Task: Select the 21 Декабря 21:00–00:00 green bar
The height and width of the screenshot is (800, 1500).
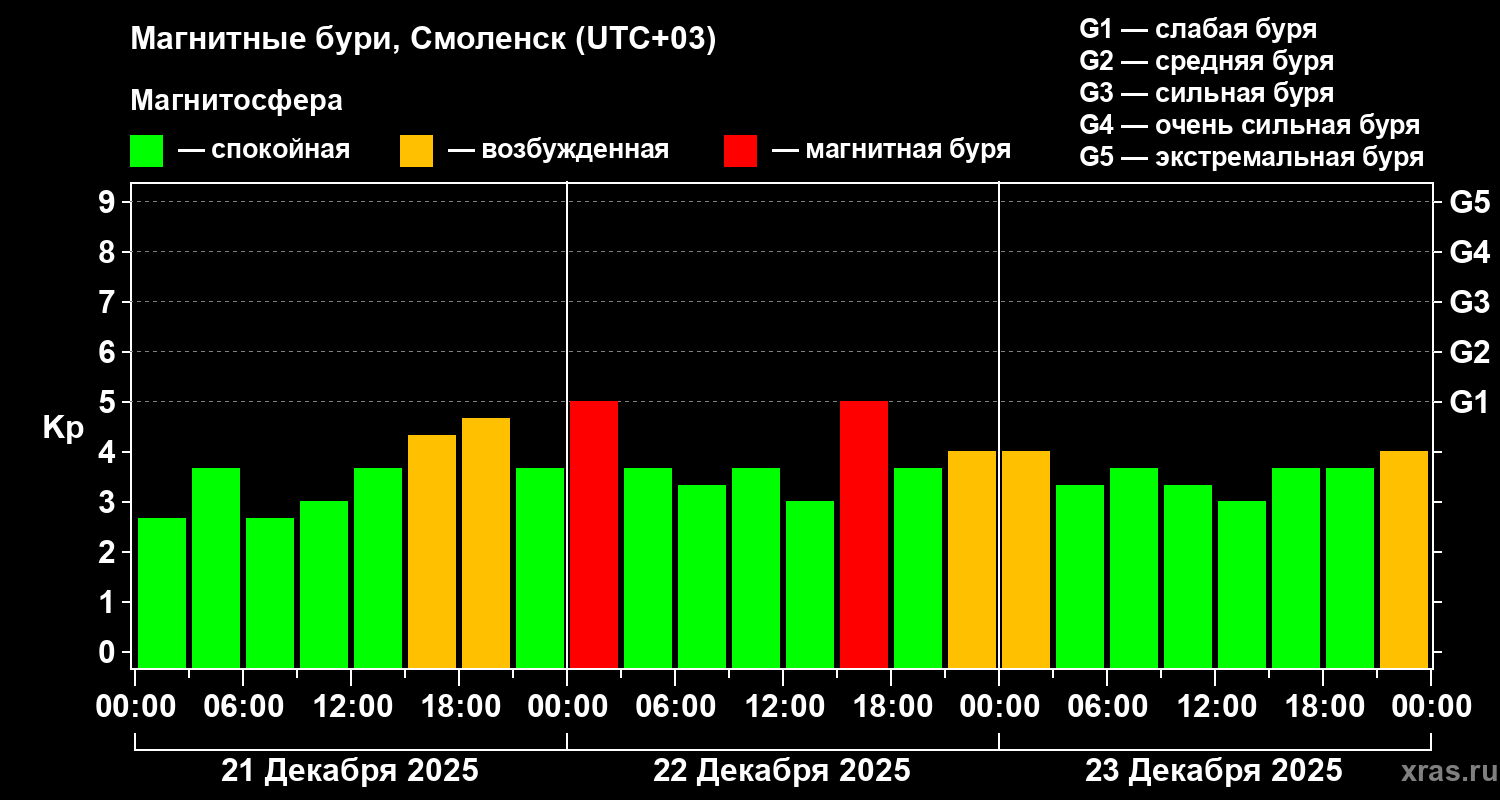Action: coord(540,568)
